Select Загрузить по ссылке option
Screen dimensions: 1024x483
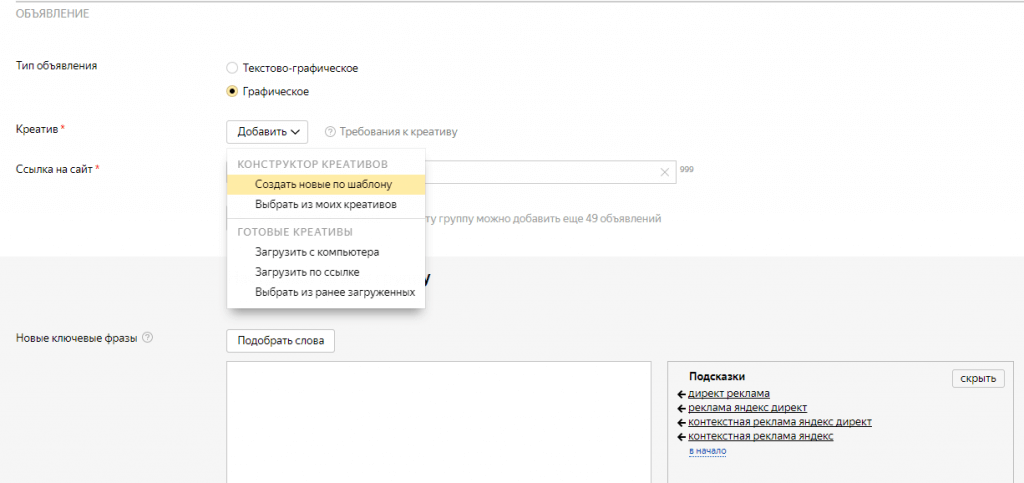[x=307, y=272]
